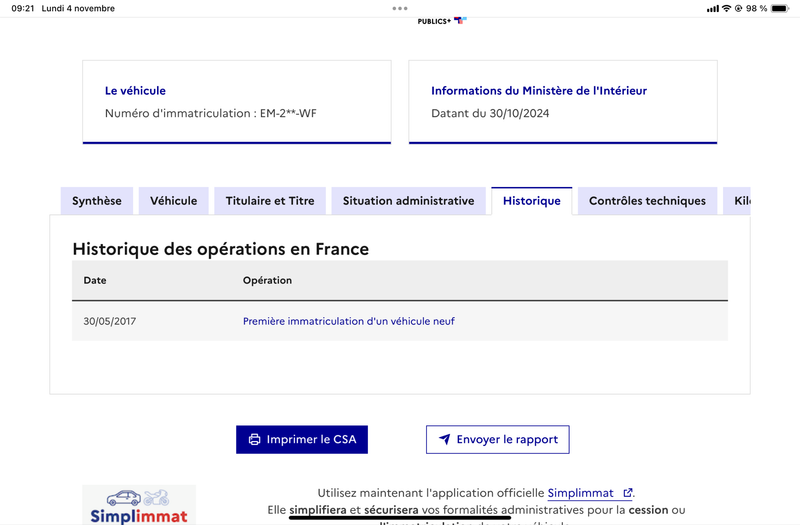Open the Titulaire et Titre tab
800x525 pixels.
pyautogui.click(x=270, y=201)
